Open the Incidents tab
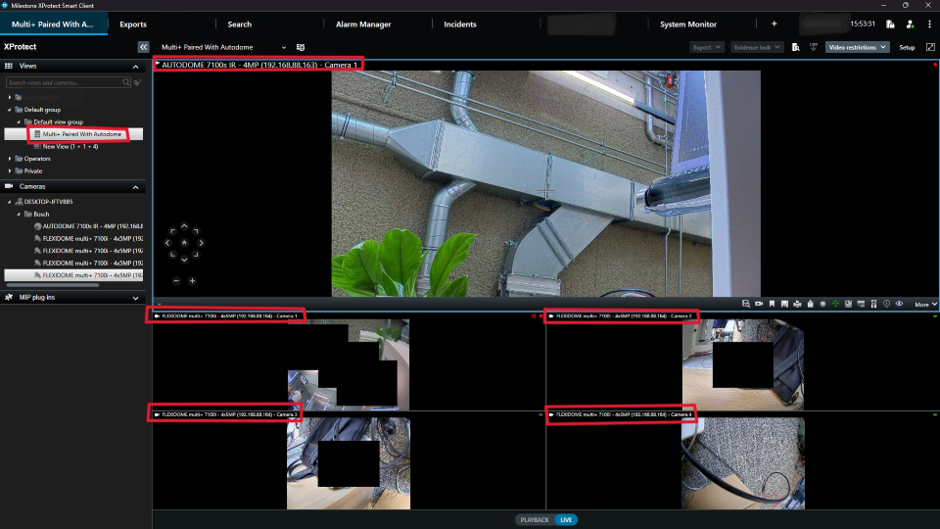940x529 pixels. coord(460,24)
